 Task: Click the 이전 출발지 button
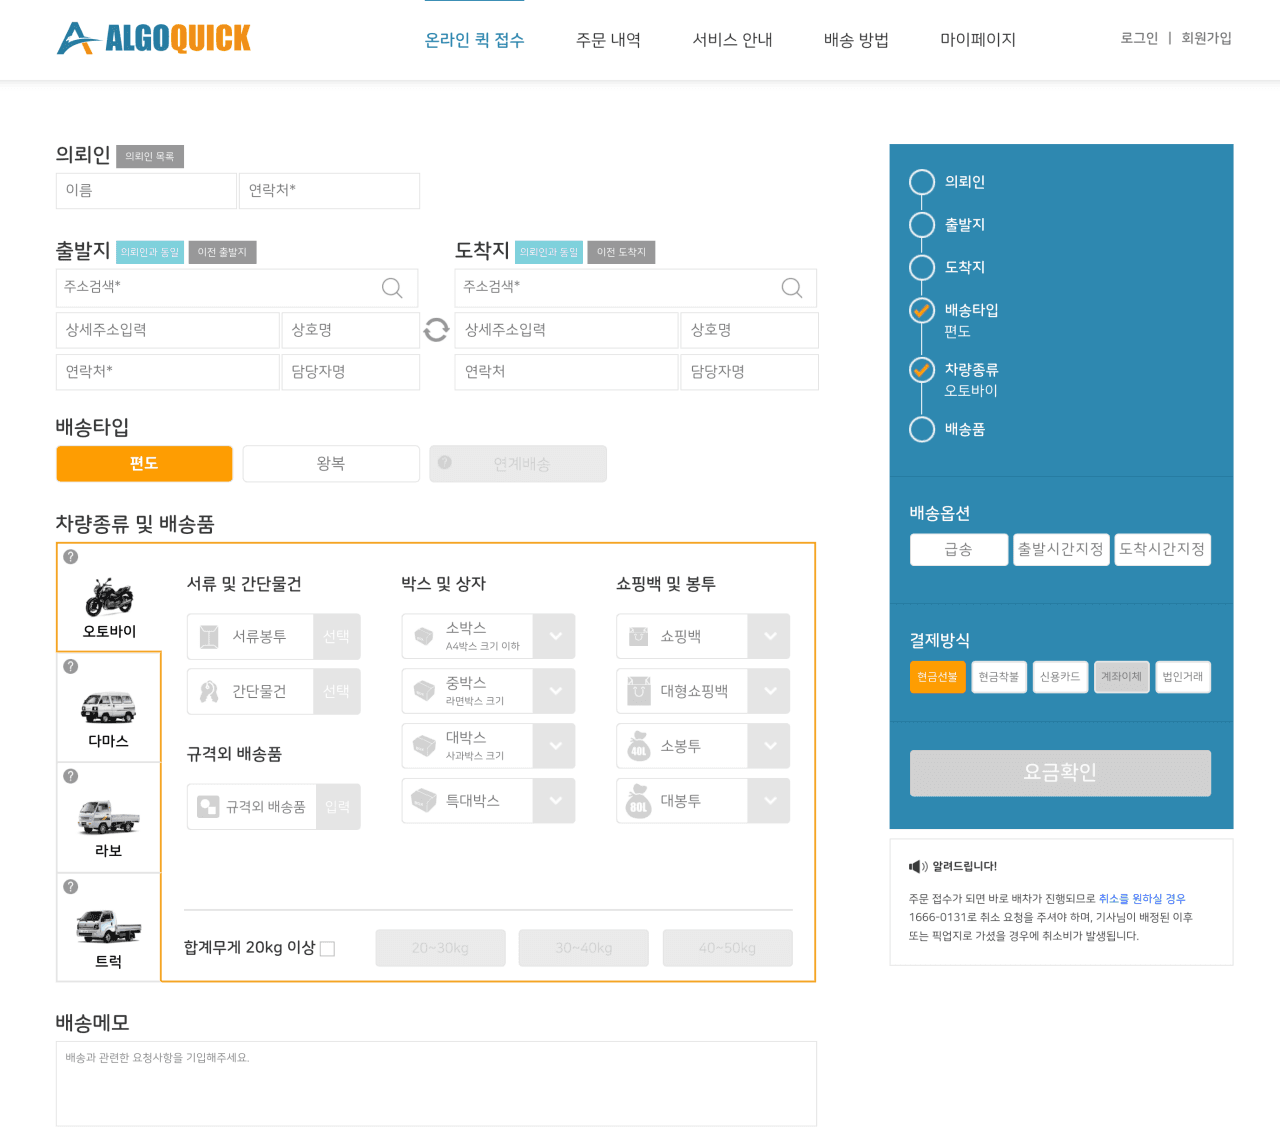point(222,252)
